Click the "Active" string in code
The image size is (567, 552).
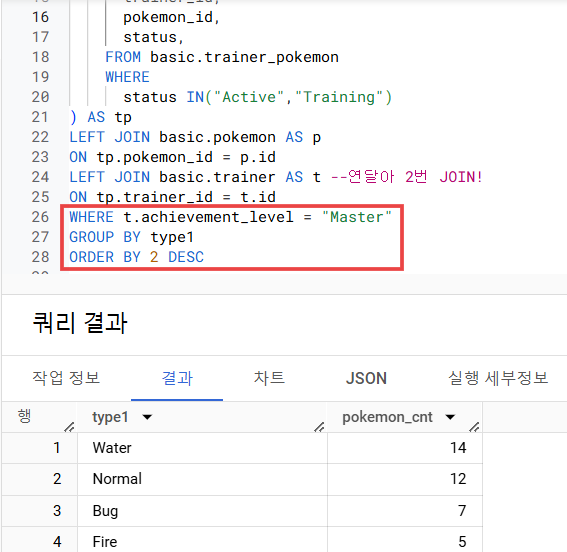click(x=249, y=97)
